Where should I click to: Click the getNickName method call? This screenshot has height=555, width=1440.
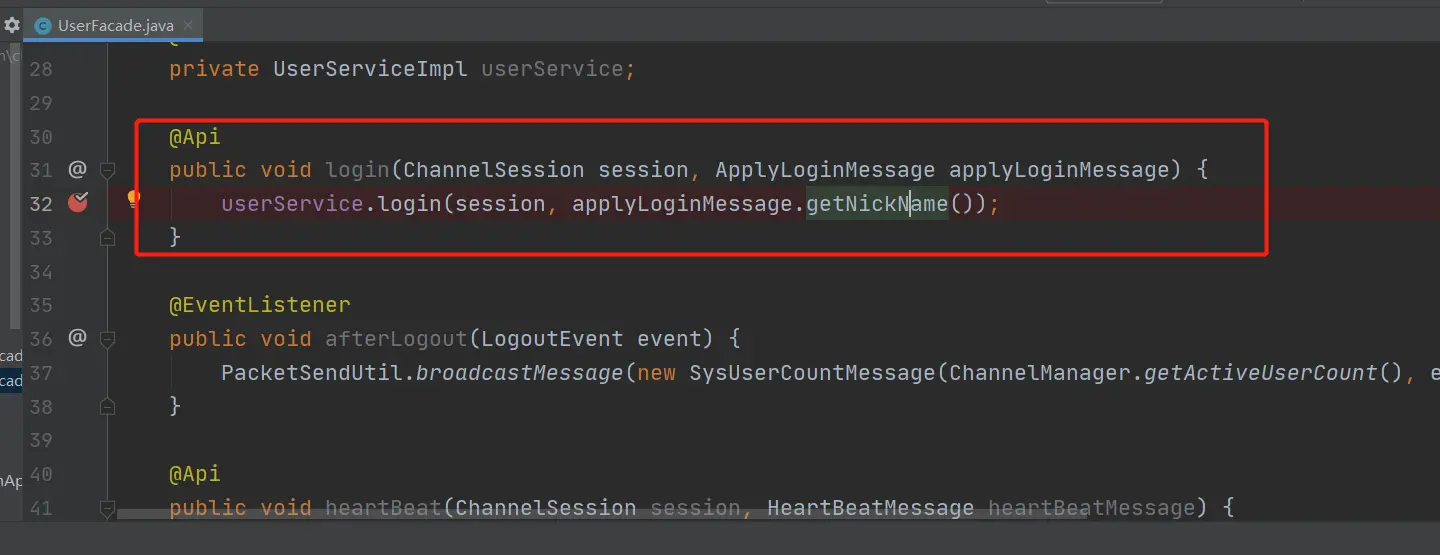pos(877,204)
